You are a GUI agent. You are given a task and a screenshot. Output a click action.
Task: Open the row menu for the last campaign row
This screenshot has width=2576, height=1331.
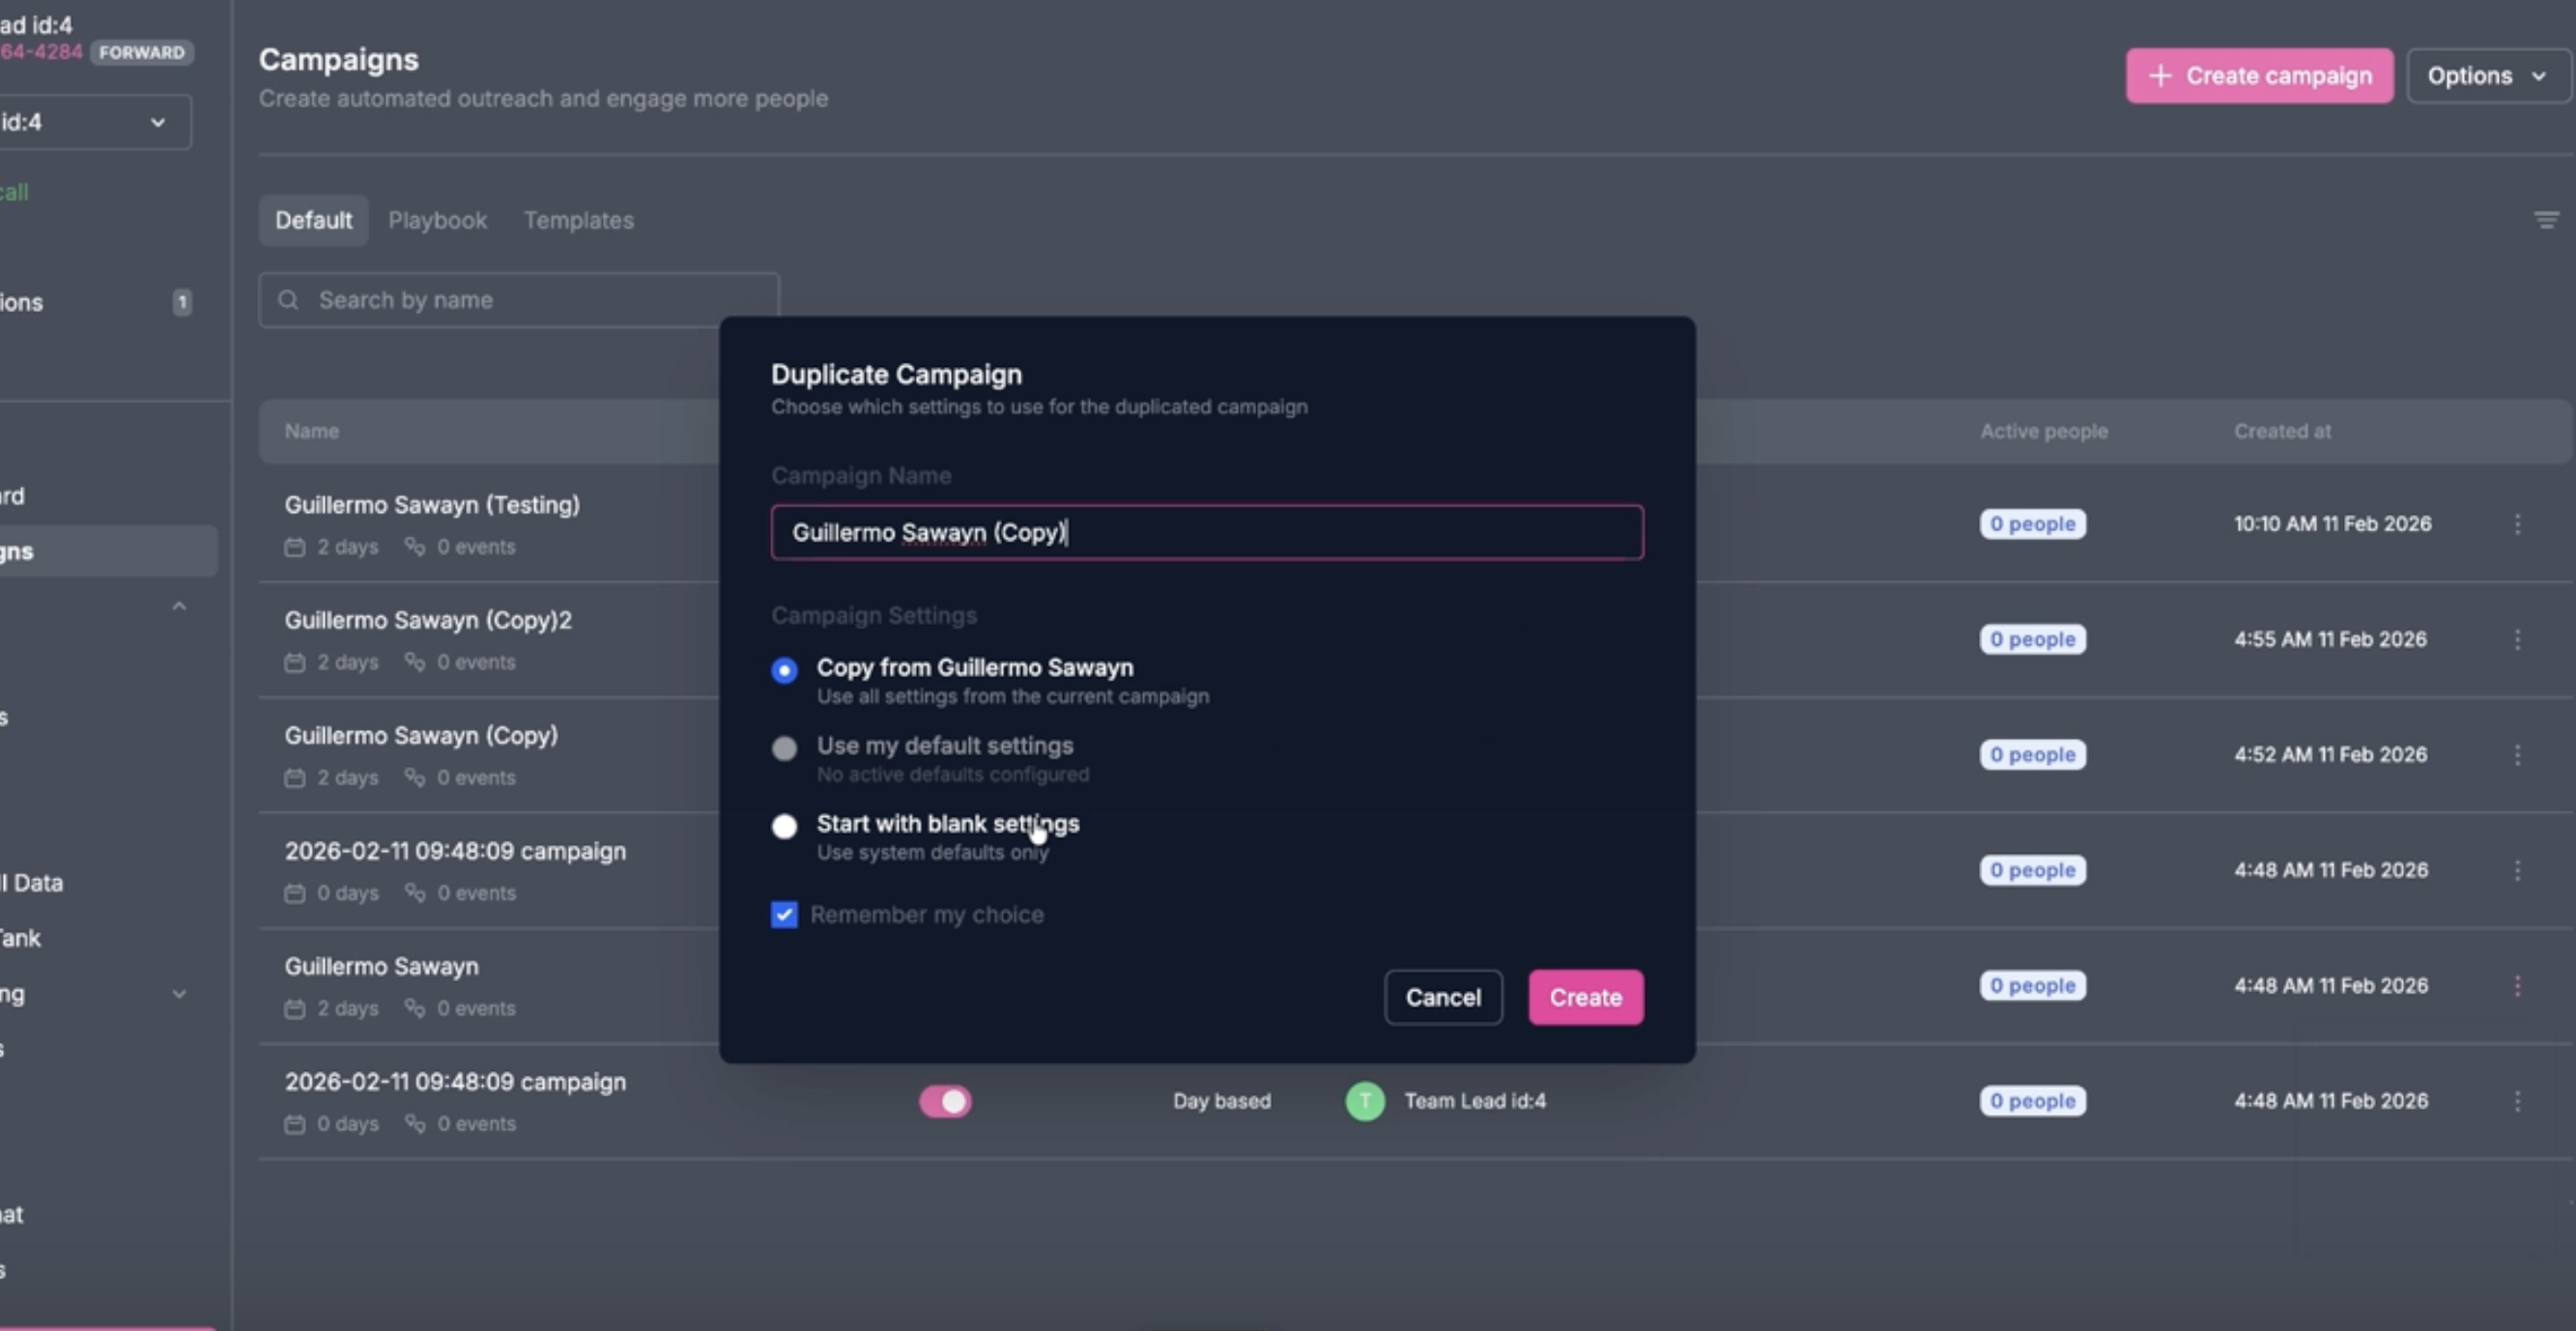click(2517, 1101)
